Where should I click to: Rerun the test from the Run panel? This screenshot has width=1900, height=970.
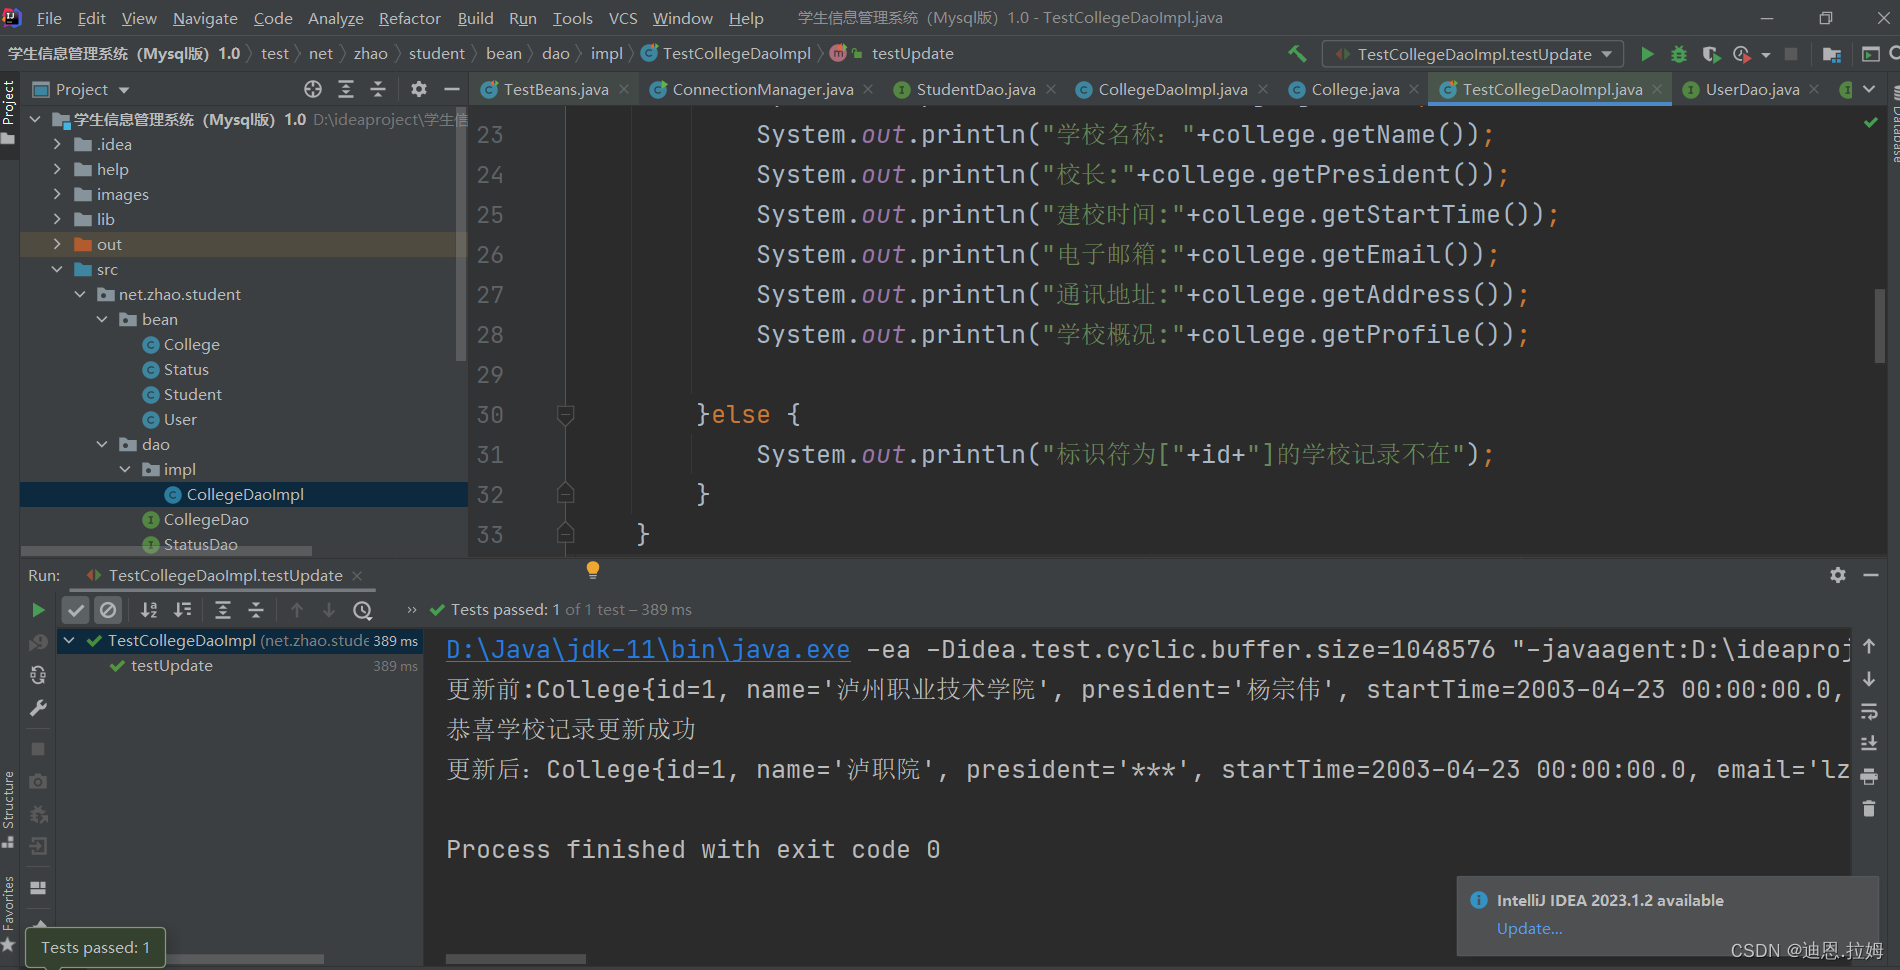pos(38,610)
